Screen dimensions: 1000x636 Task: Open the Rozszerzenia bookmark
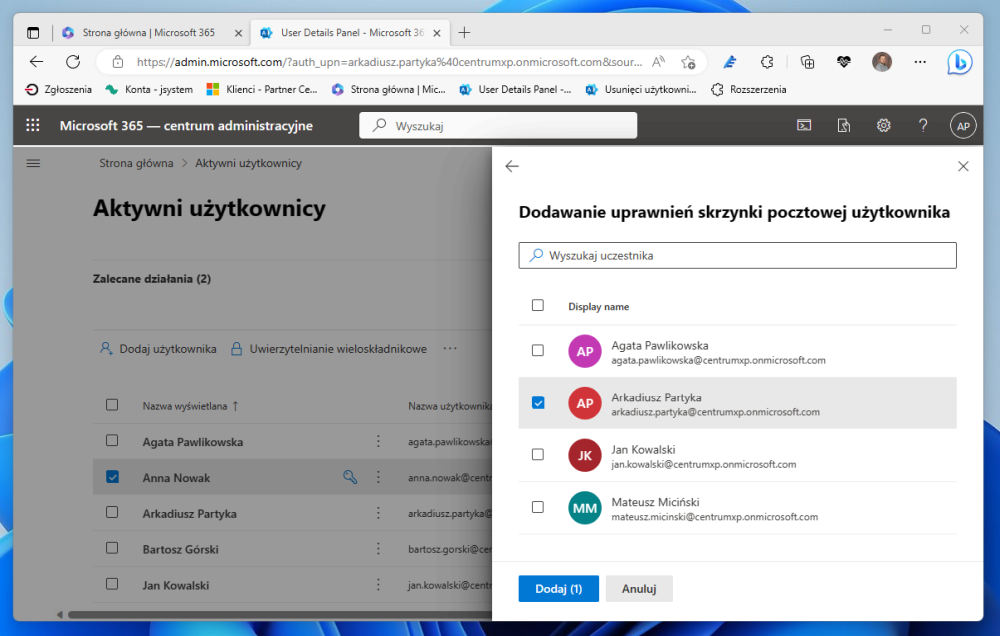(x=749, y=89)
